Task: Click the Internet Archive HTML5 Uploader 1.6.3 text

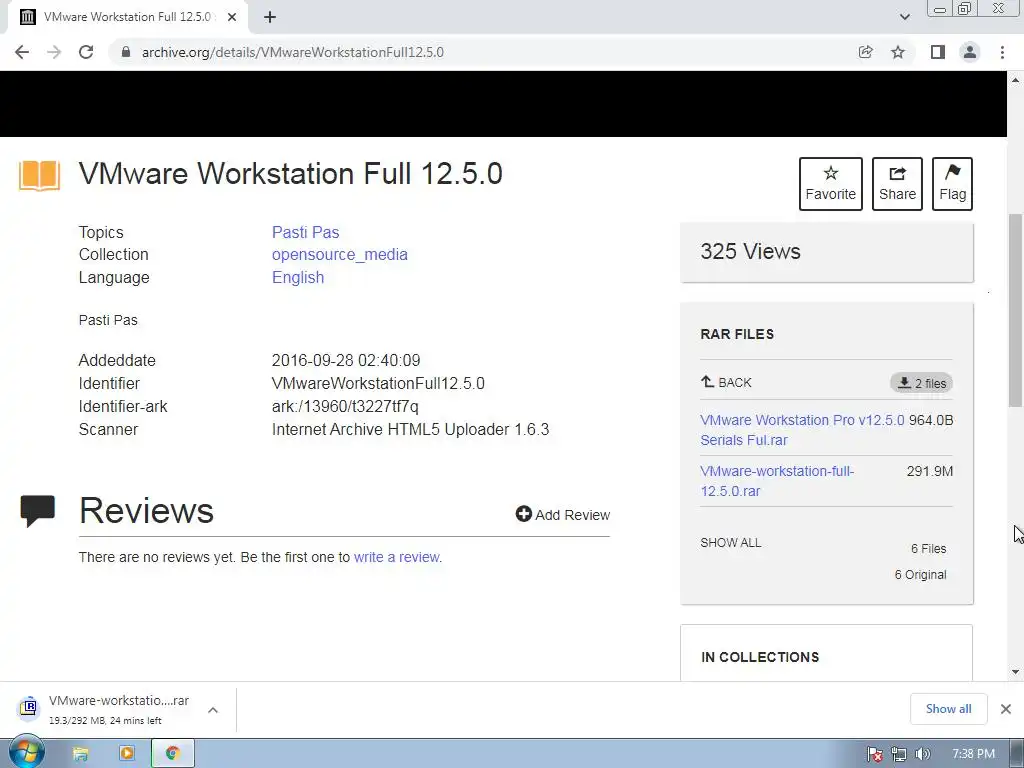Action: click(410, 430)
